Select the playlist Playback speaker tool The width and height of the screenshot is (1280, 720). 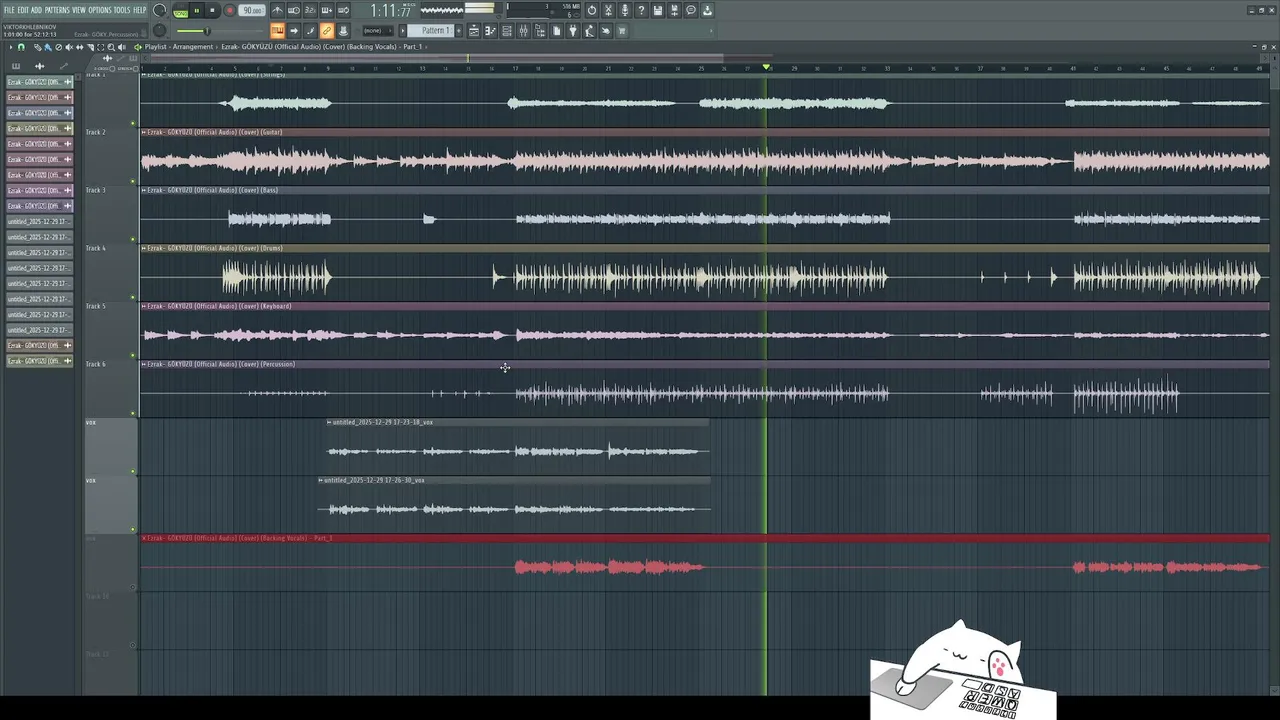coord(122,47)
